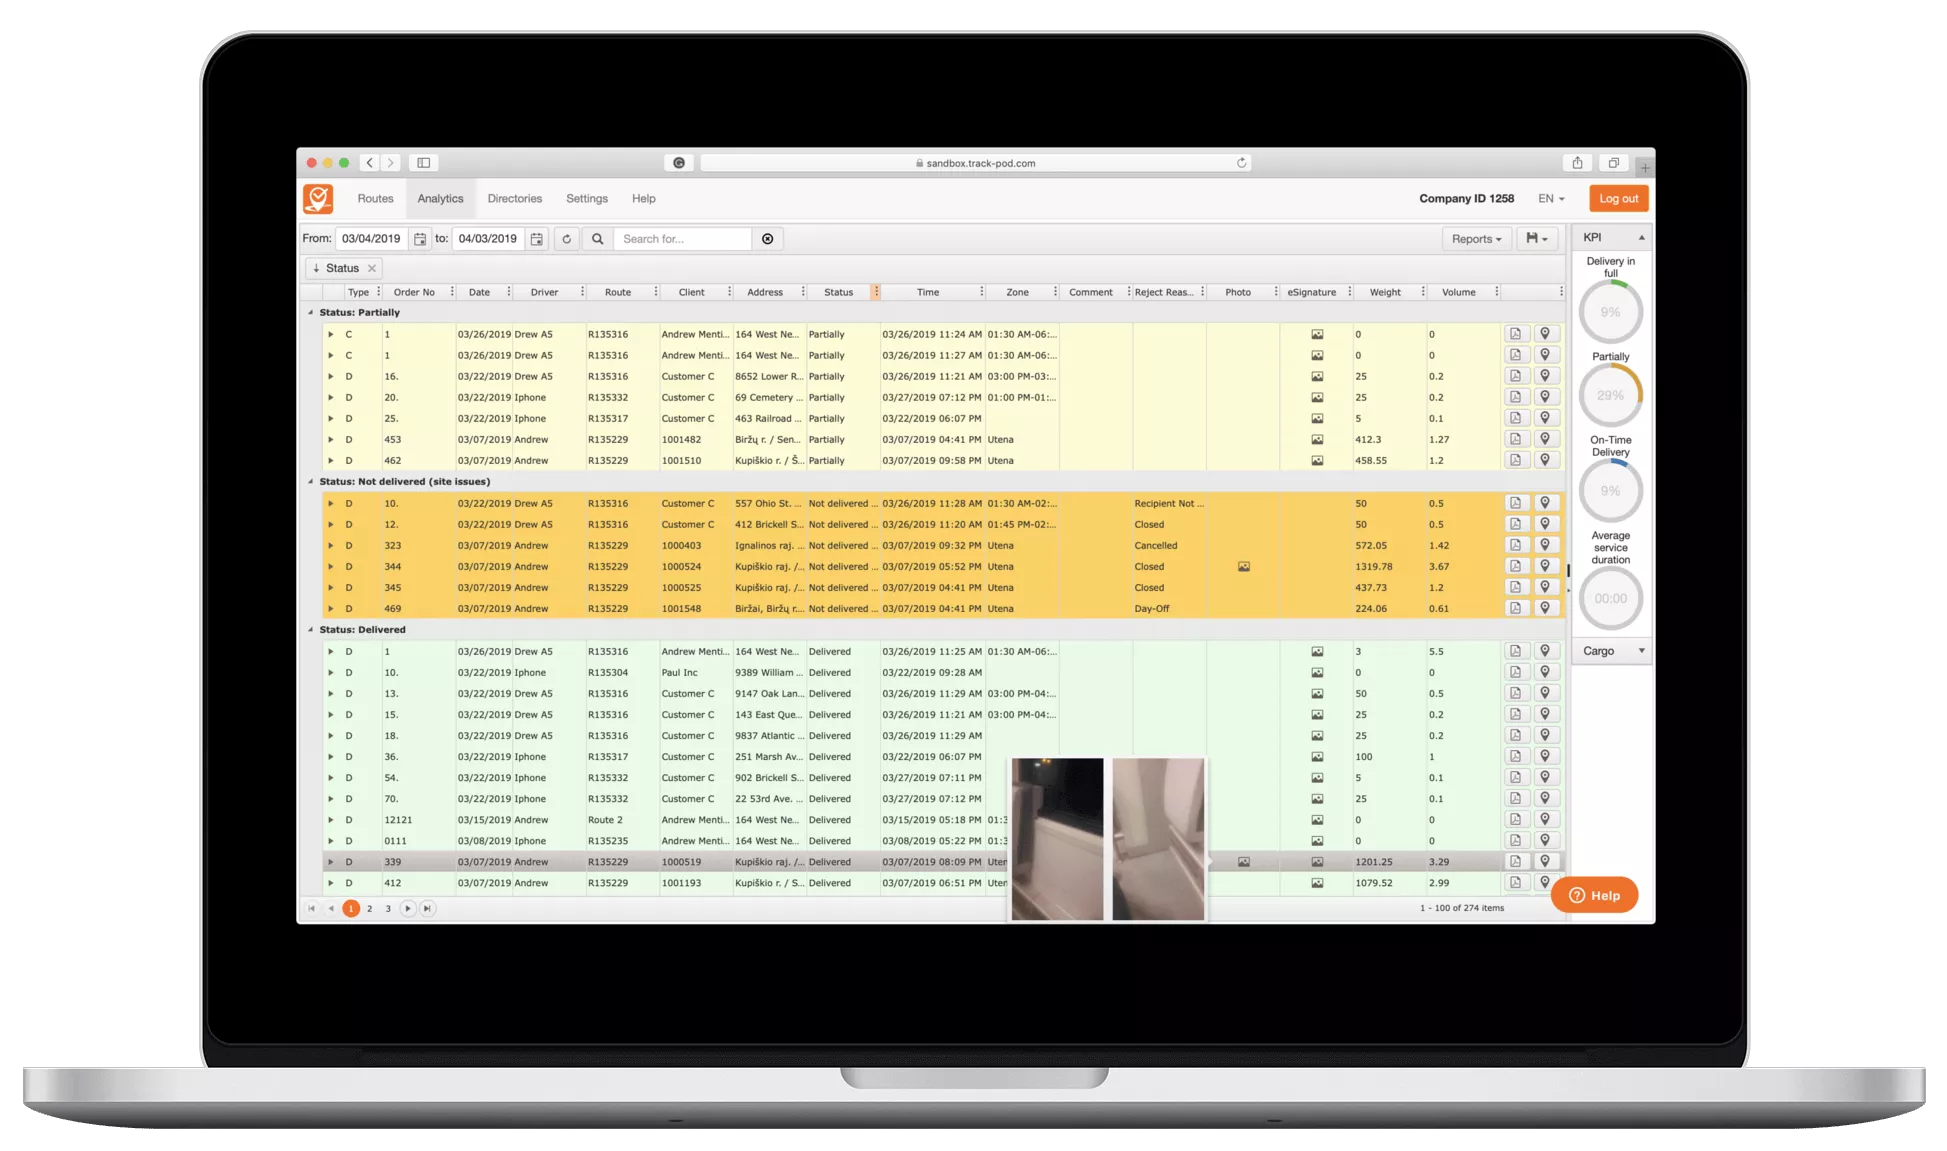Click the orange Help chat button
This screenshot has width=1947, height=1151.
coord(1594,895)
